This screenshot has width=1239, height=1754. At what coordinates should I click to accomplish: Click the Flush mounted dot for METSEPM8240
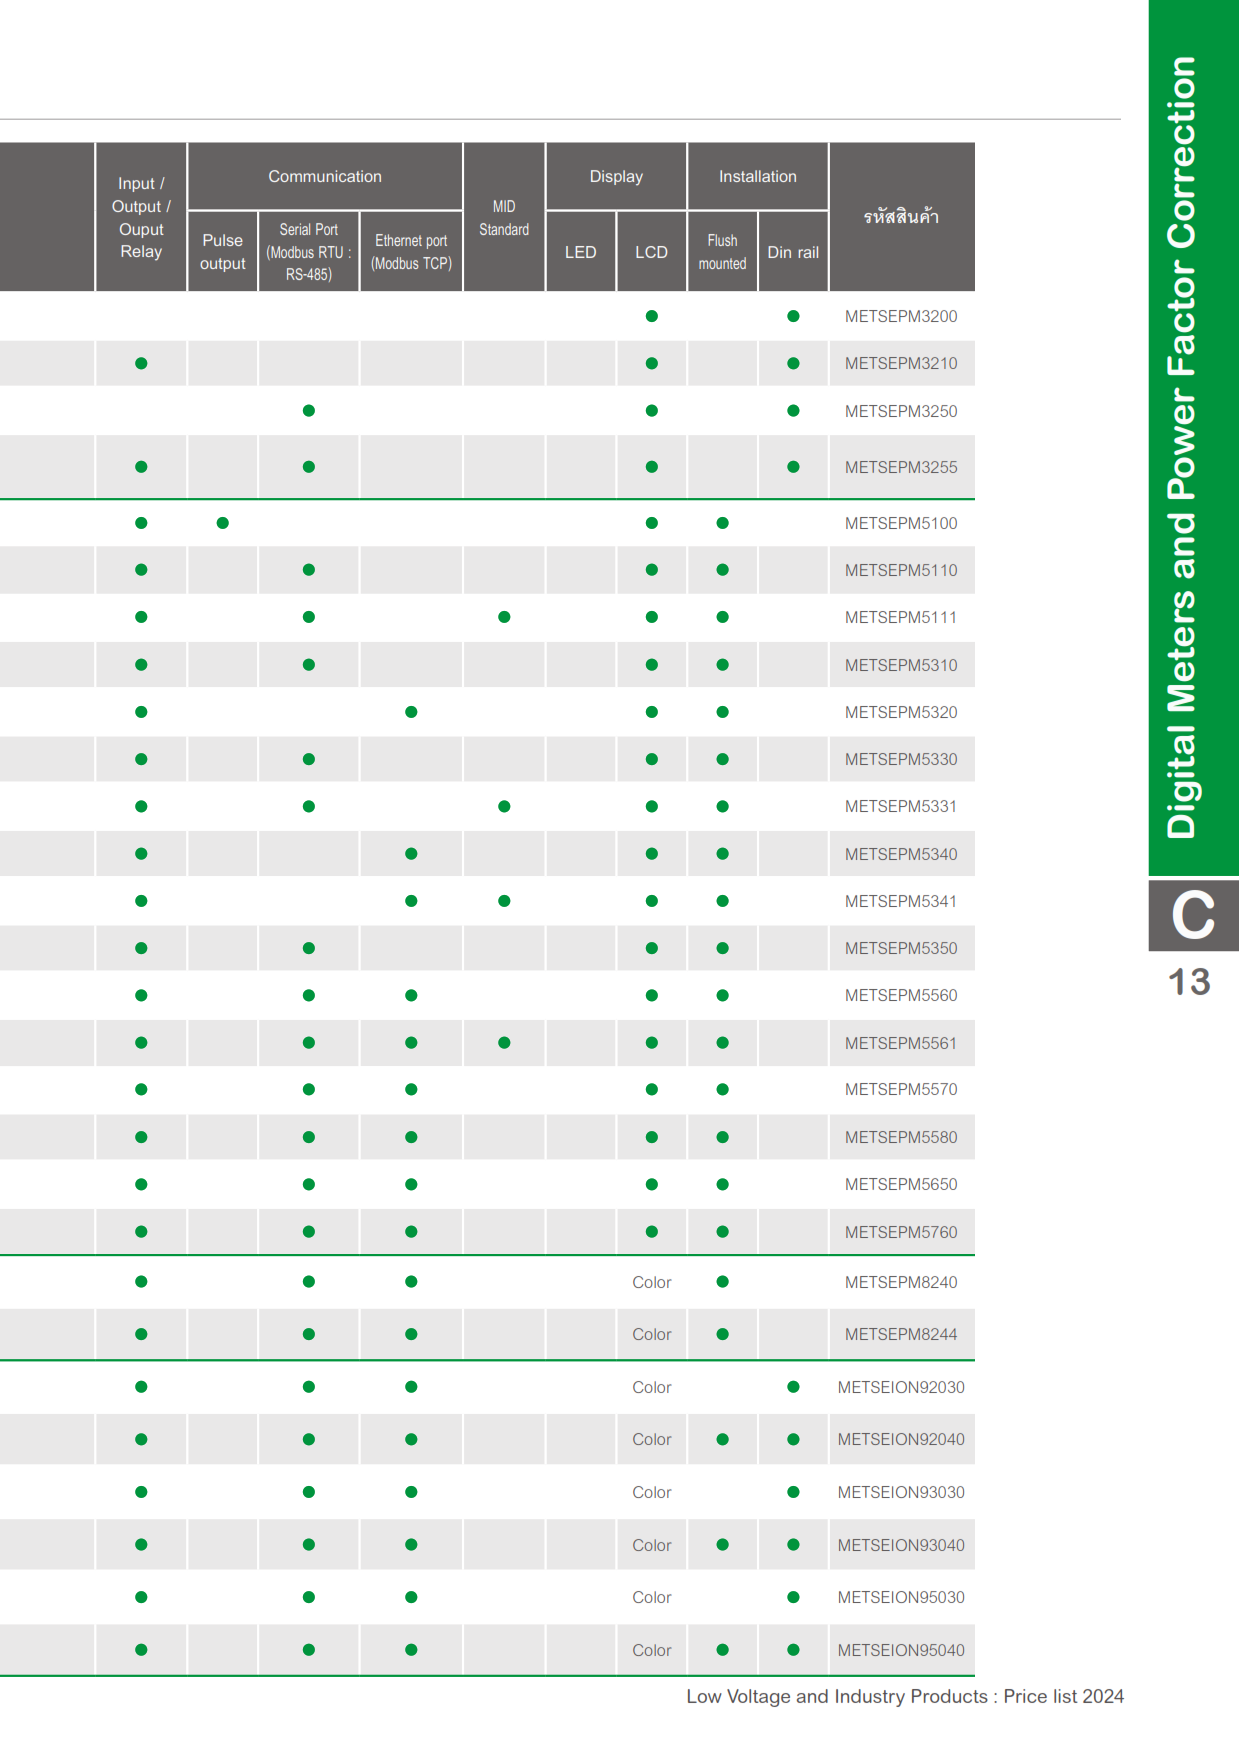point(722,1282)
